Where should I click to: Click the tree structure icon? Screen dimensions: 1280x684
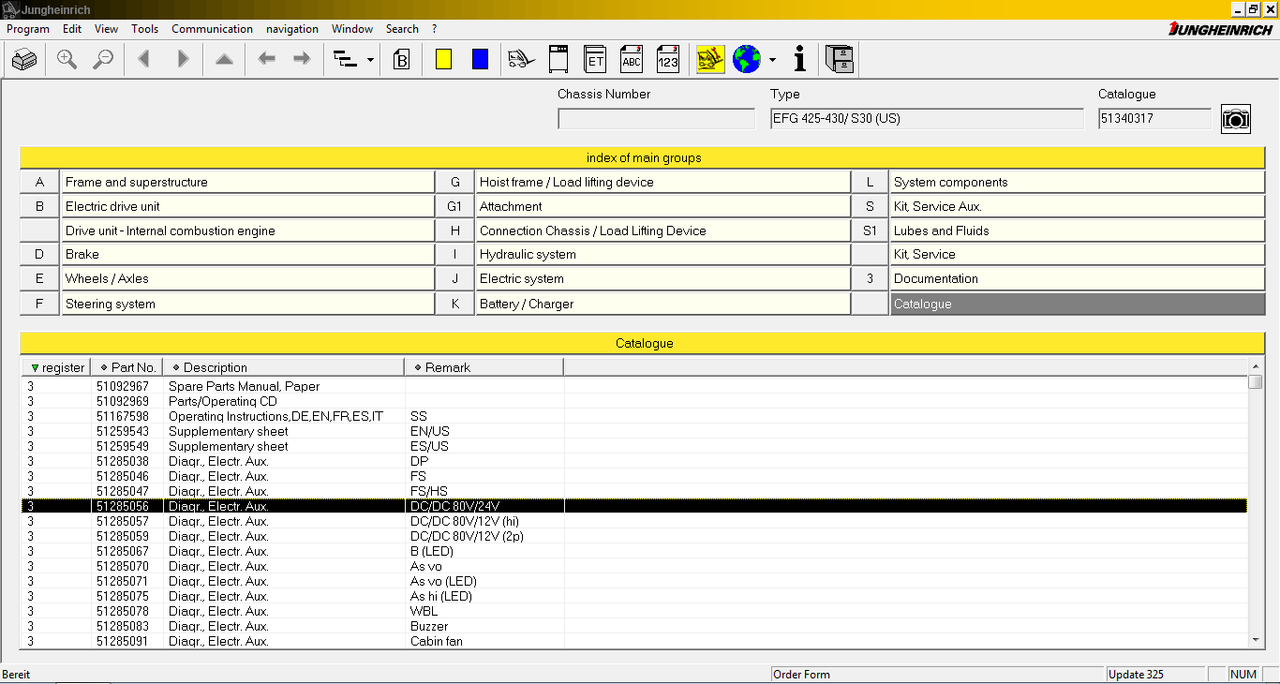345,60
